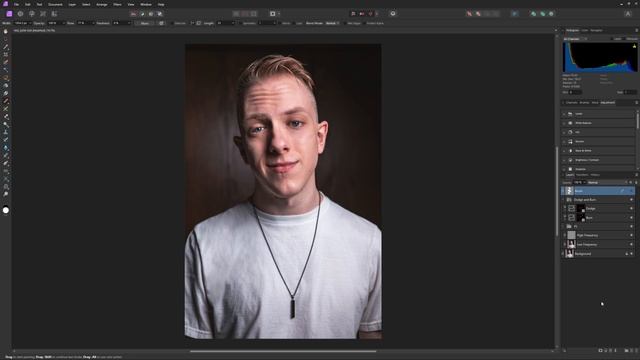The image size is (640, 360).
Task: Open the Document menu
Action: pyautogui.click(x=55, y=4)
